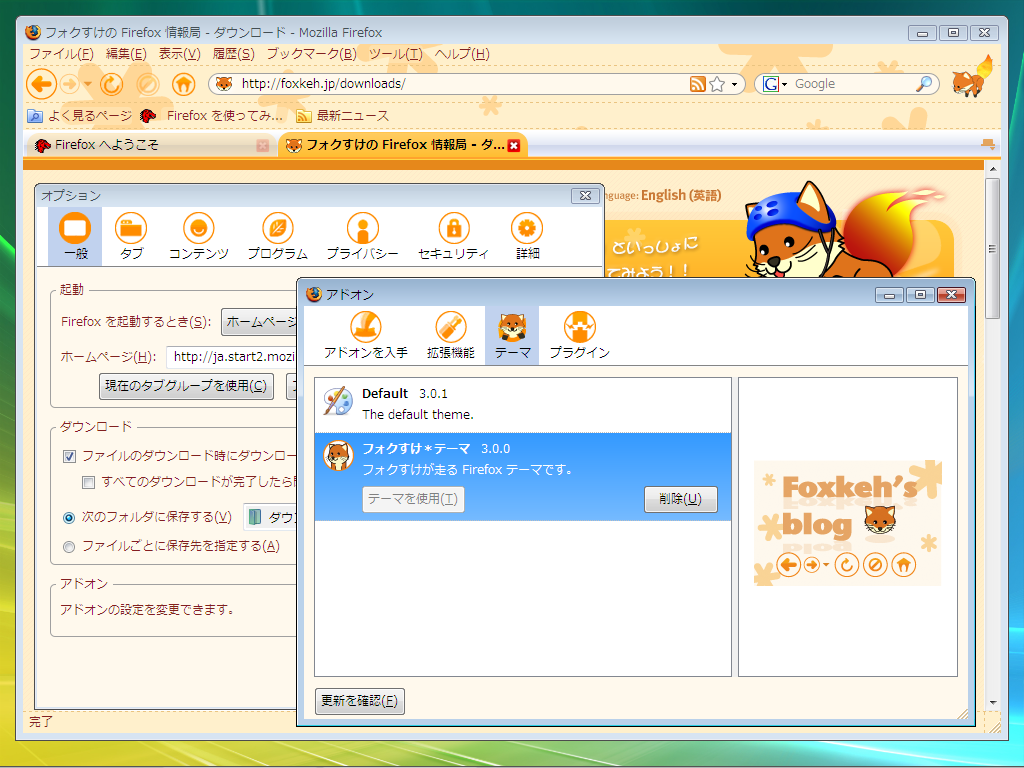Image resolution: width=1024 pixels, height=768 pixels.
Task: Open the ブックマーク menu
Action: click(x=312, y=54)
